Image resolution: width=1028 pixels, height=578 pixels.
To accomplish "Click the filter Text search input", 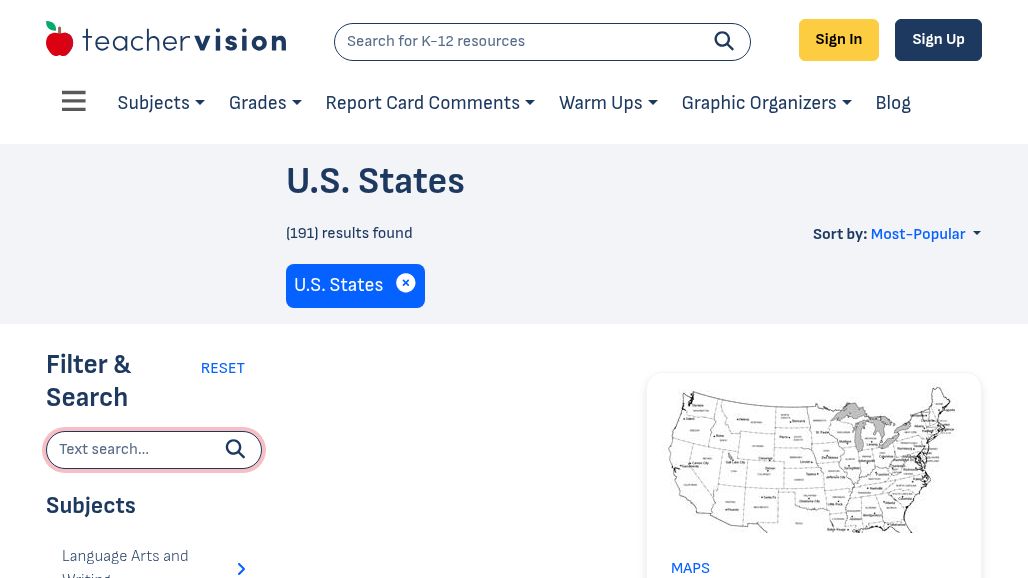I will click(135, 450).
